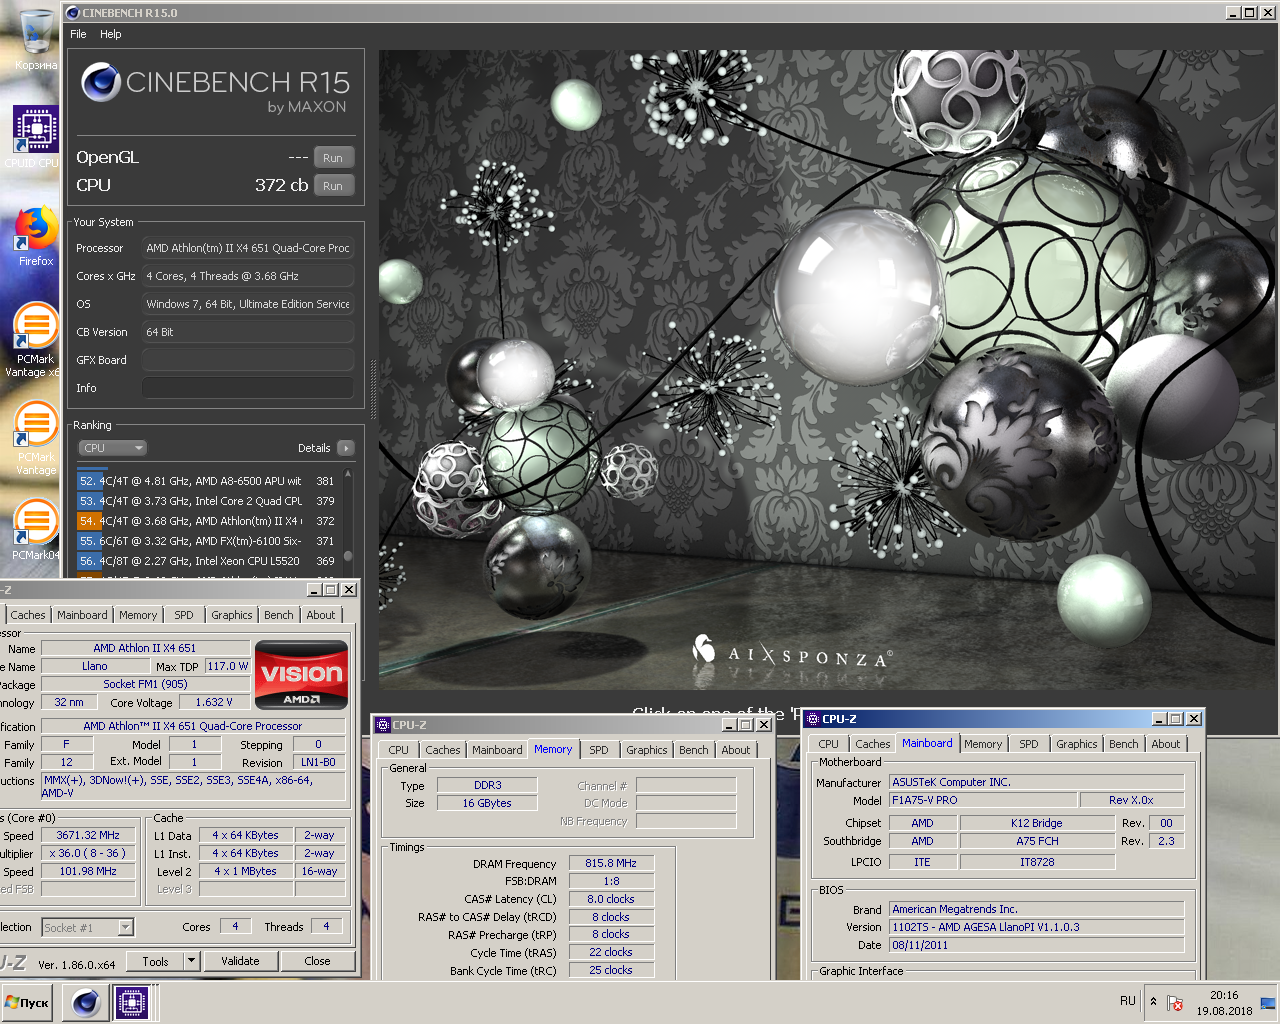Click the GFX Board field
1280x1024 pixels.
coord(248,360)
